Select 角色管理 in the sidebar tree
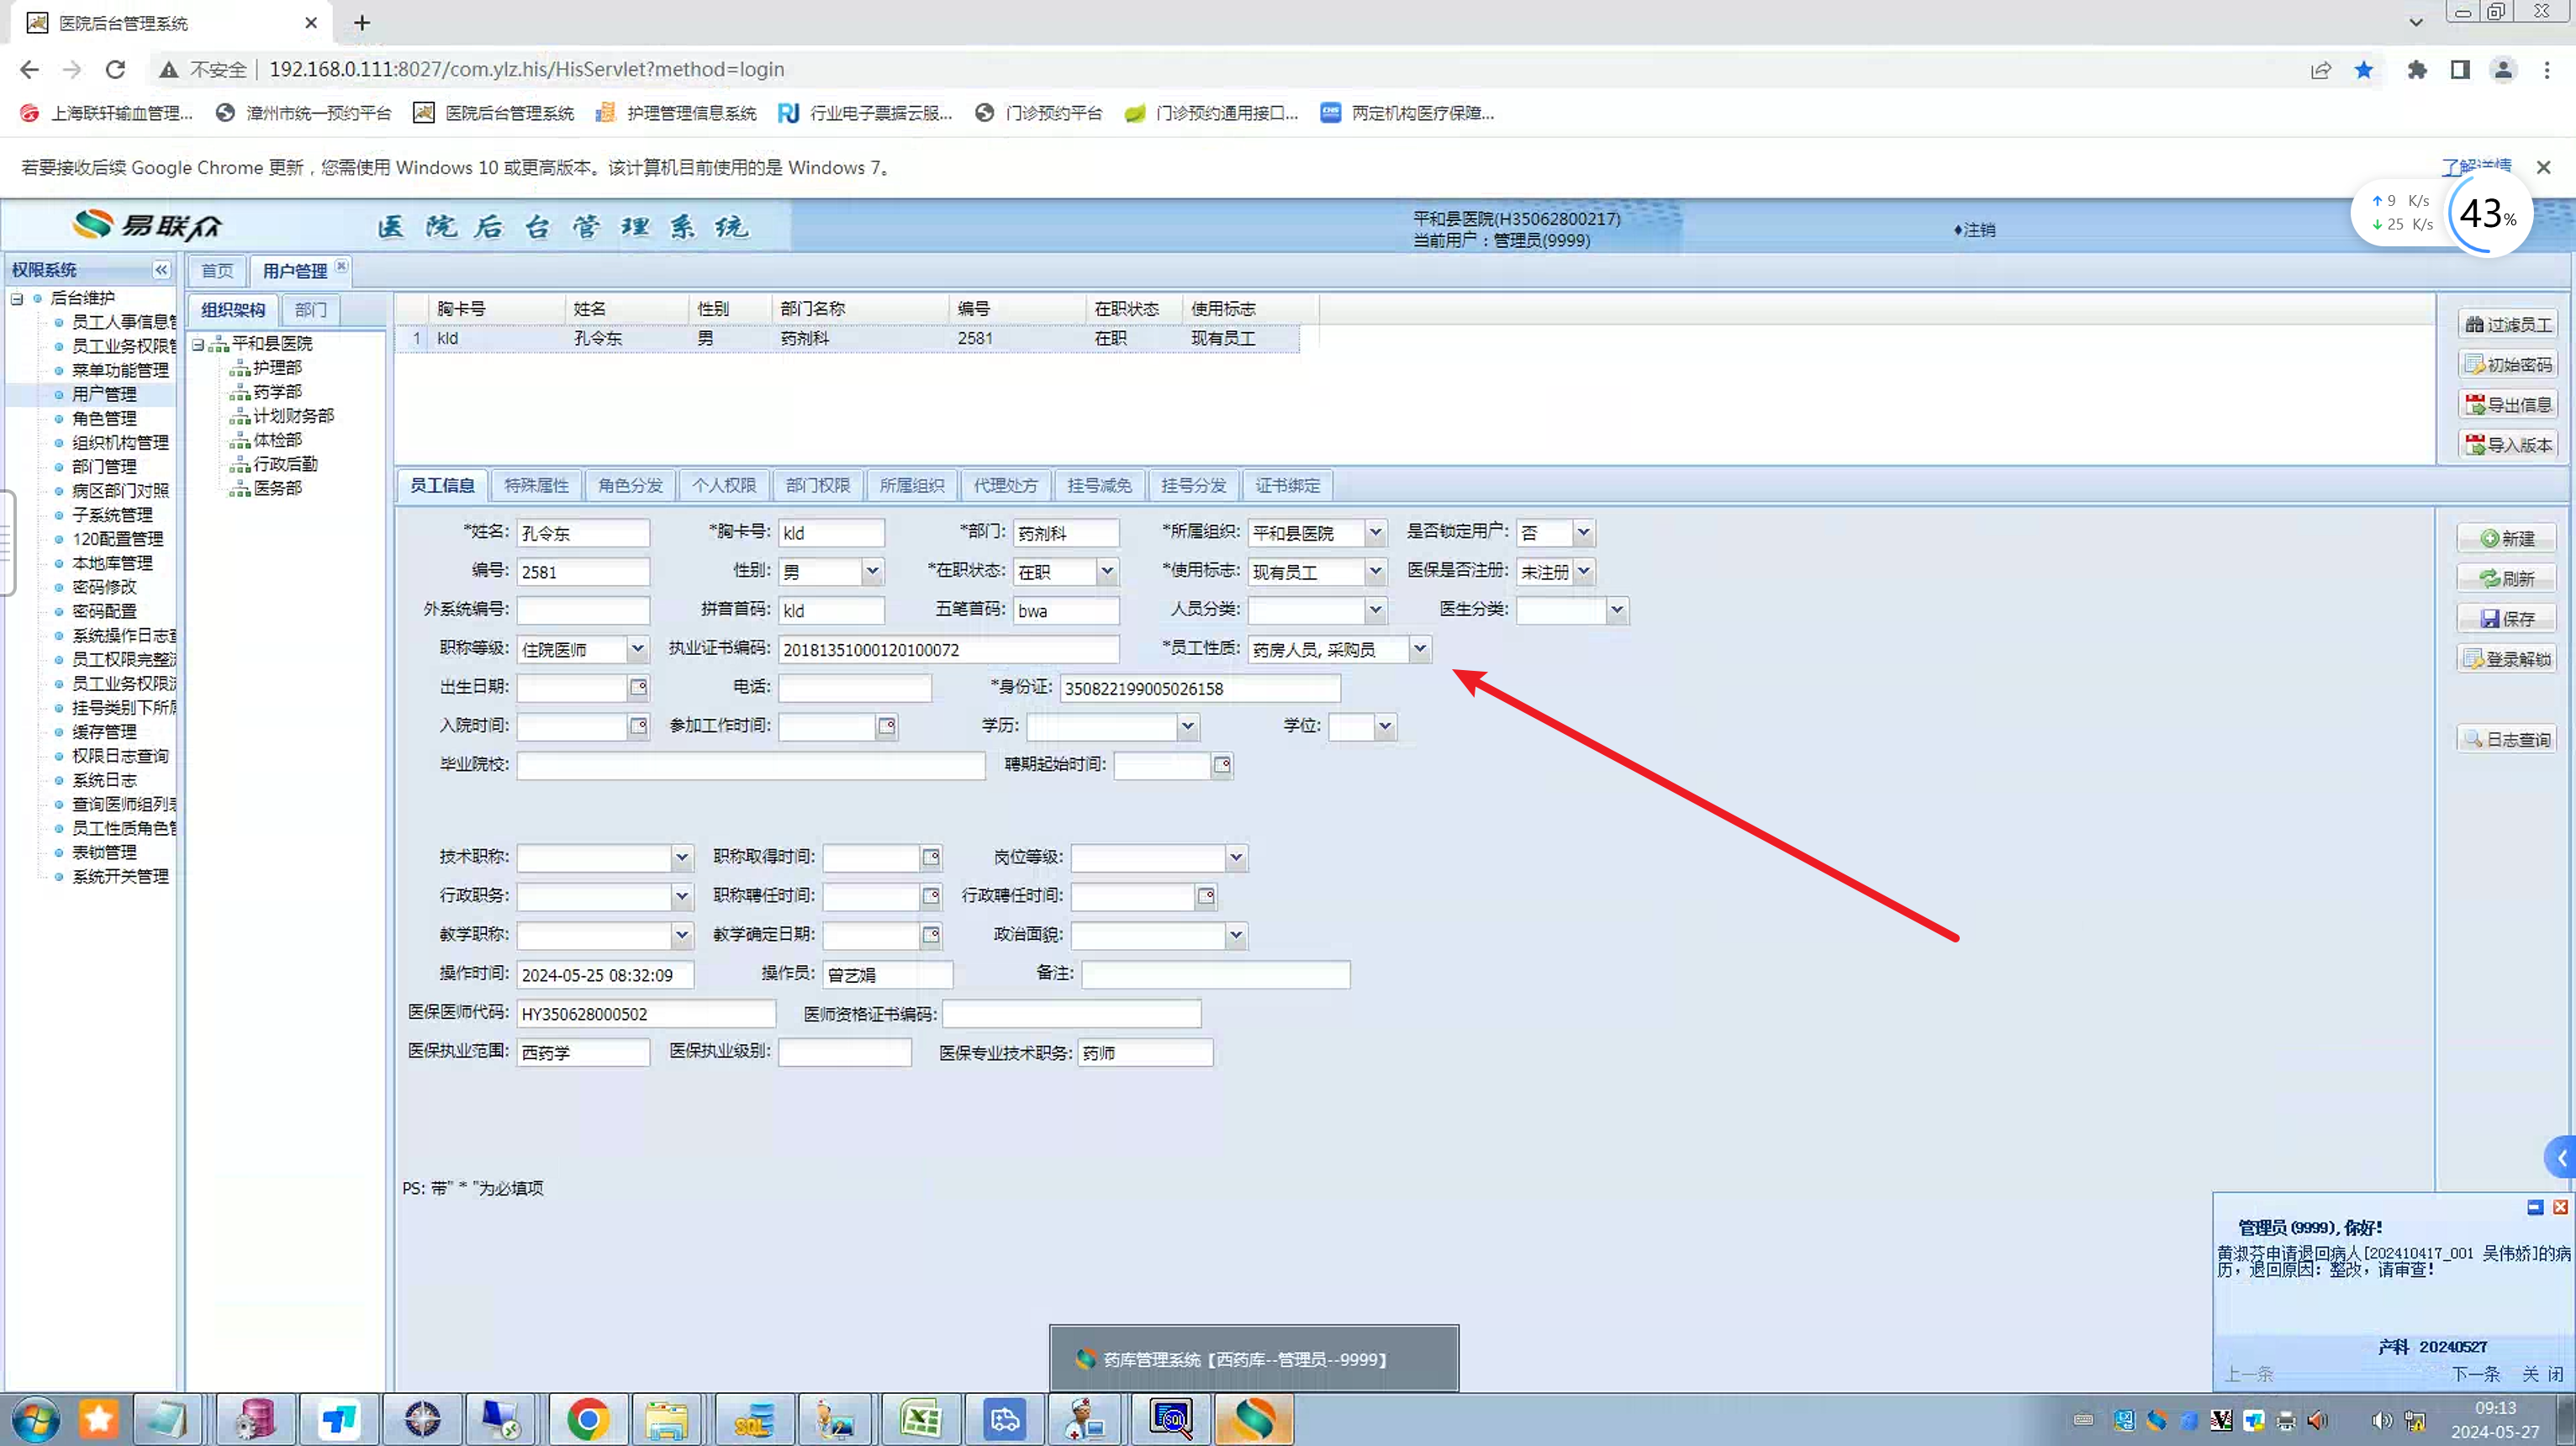 pyautogui.click(x=104, y=419)
